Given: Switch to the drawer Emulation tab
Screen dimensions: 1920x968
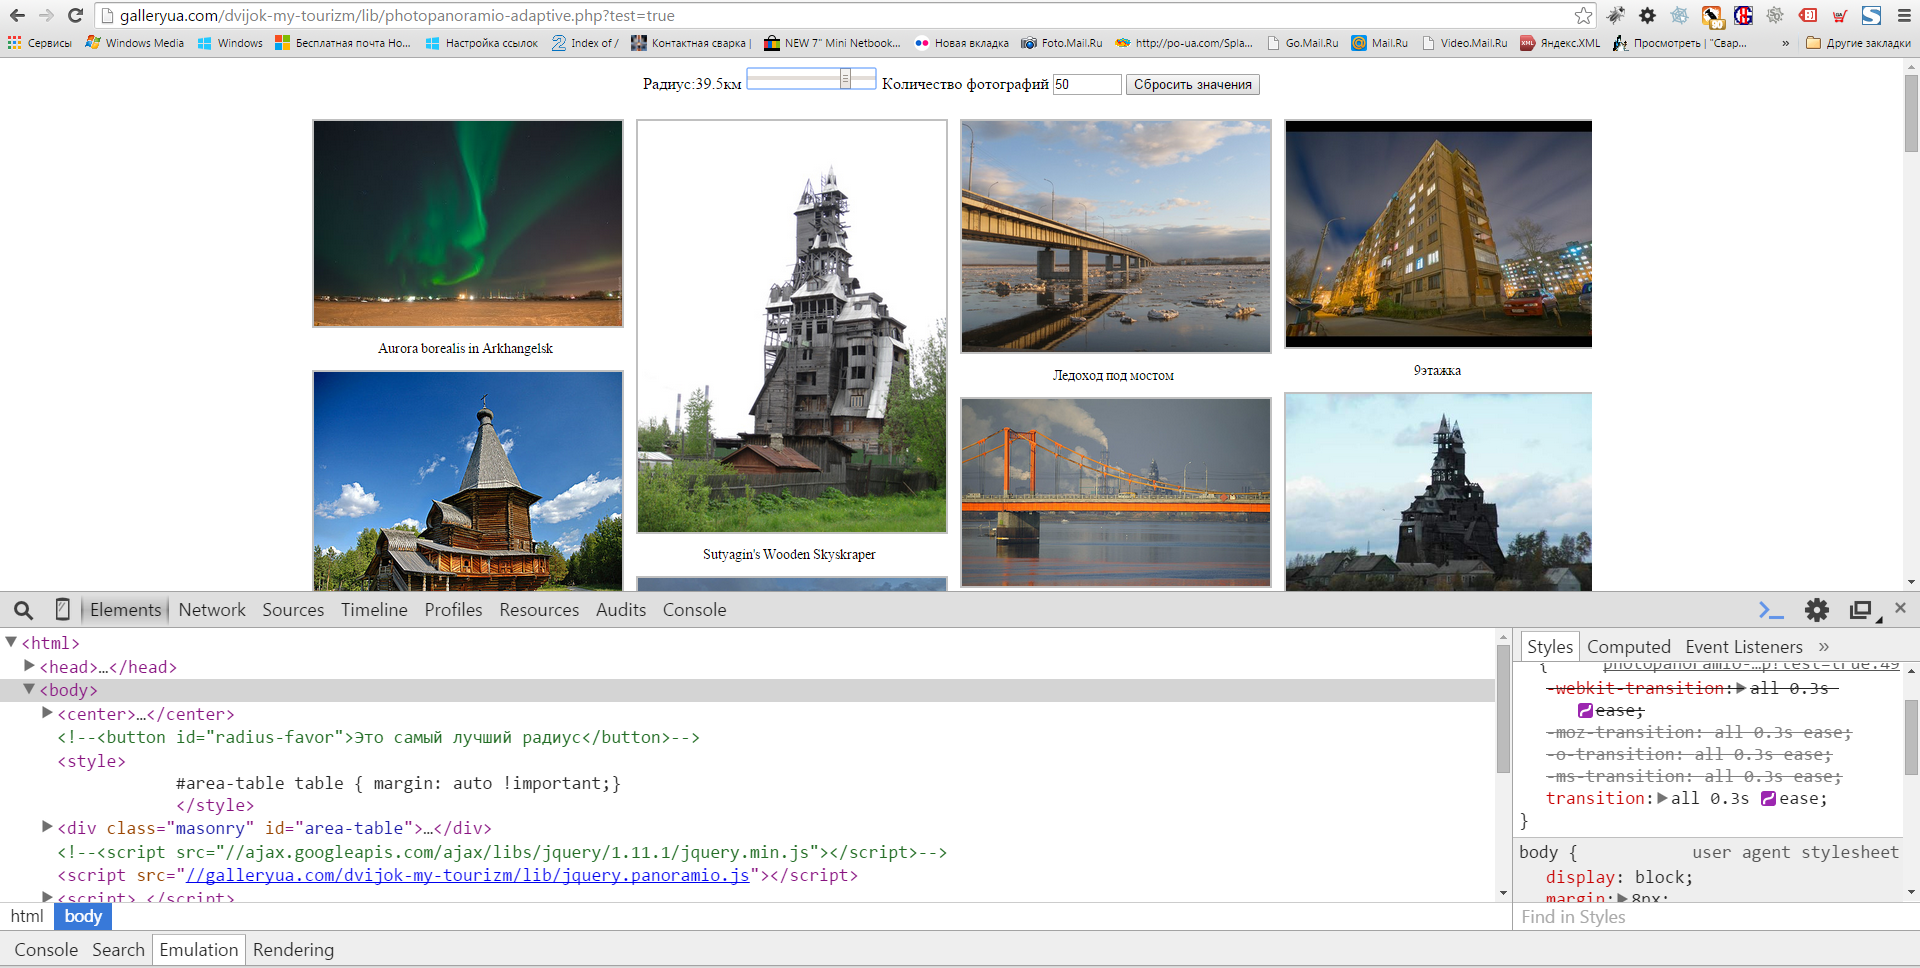Looking at the screenshot, I should [198, 950].
